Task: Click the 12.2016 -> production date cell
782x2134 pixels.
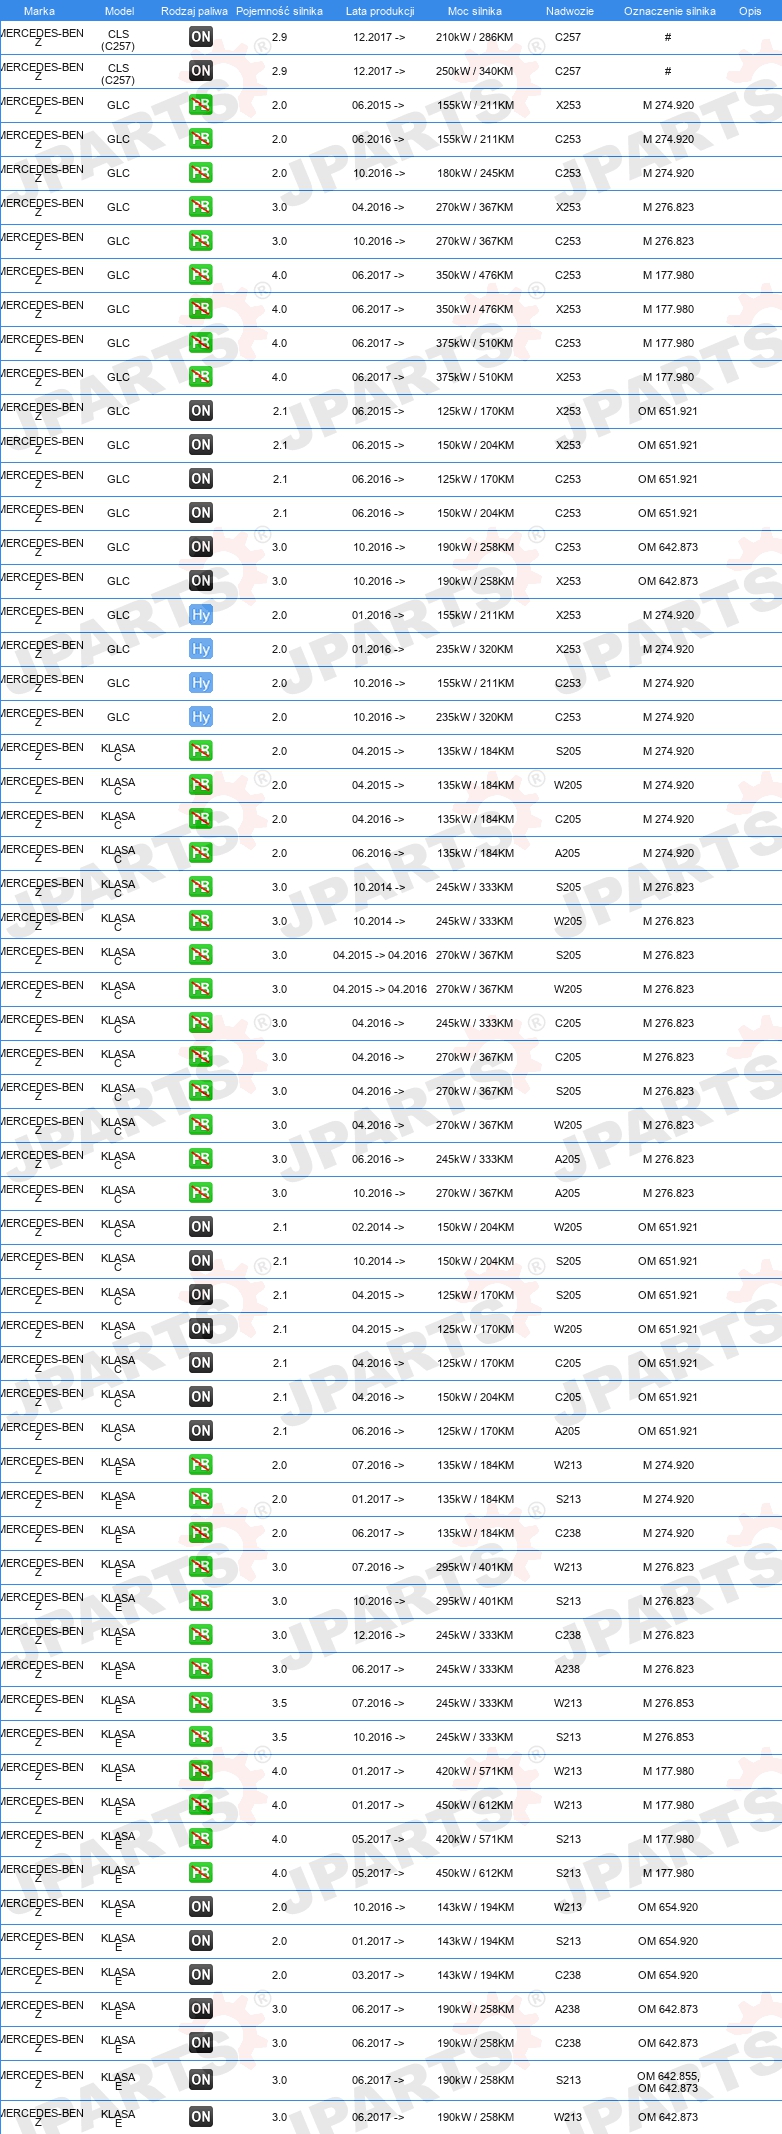Action: click(x=378, y=1635)
